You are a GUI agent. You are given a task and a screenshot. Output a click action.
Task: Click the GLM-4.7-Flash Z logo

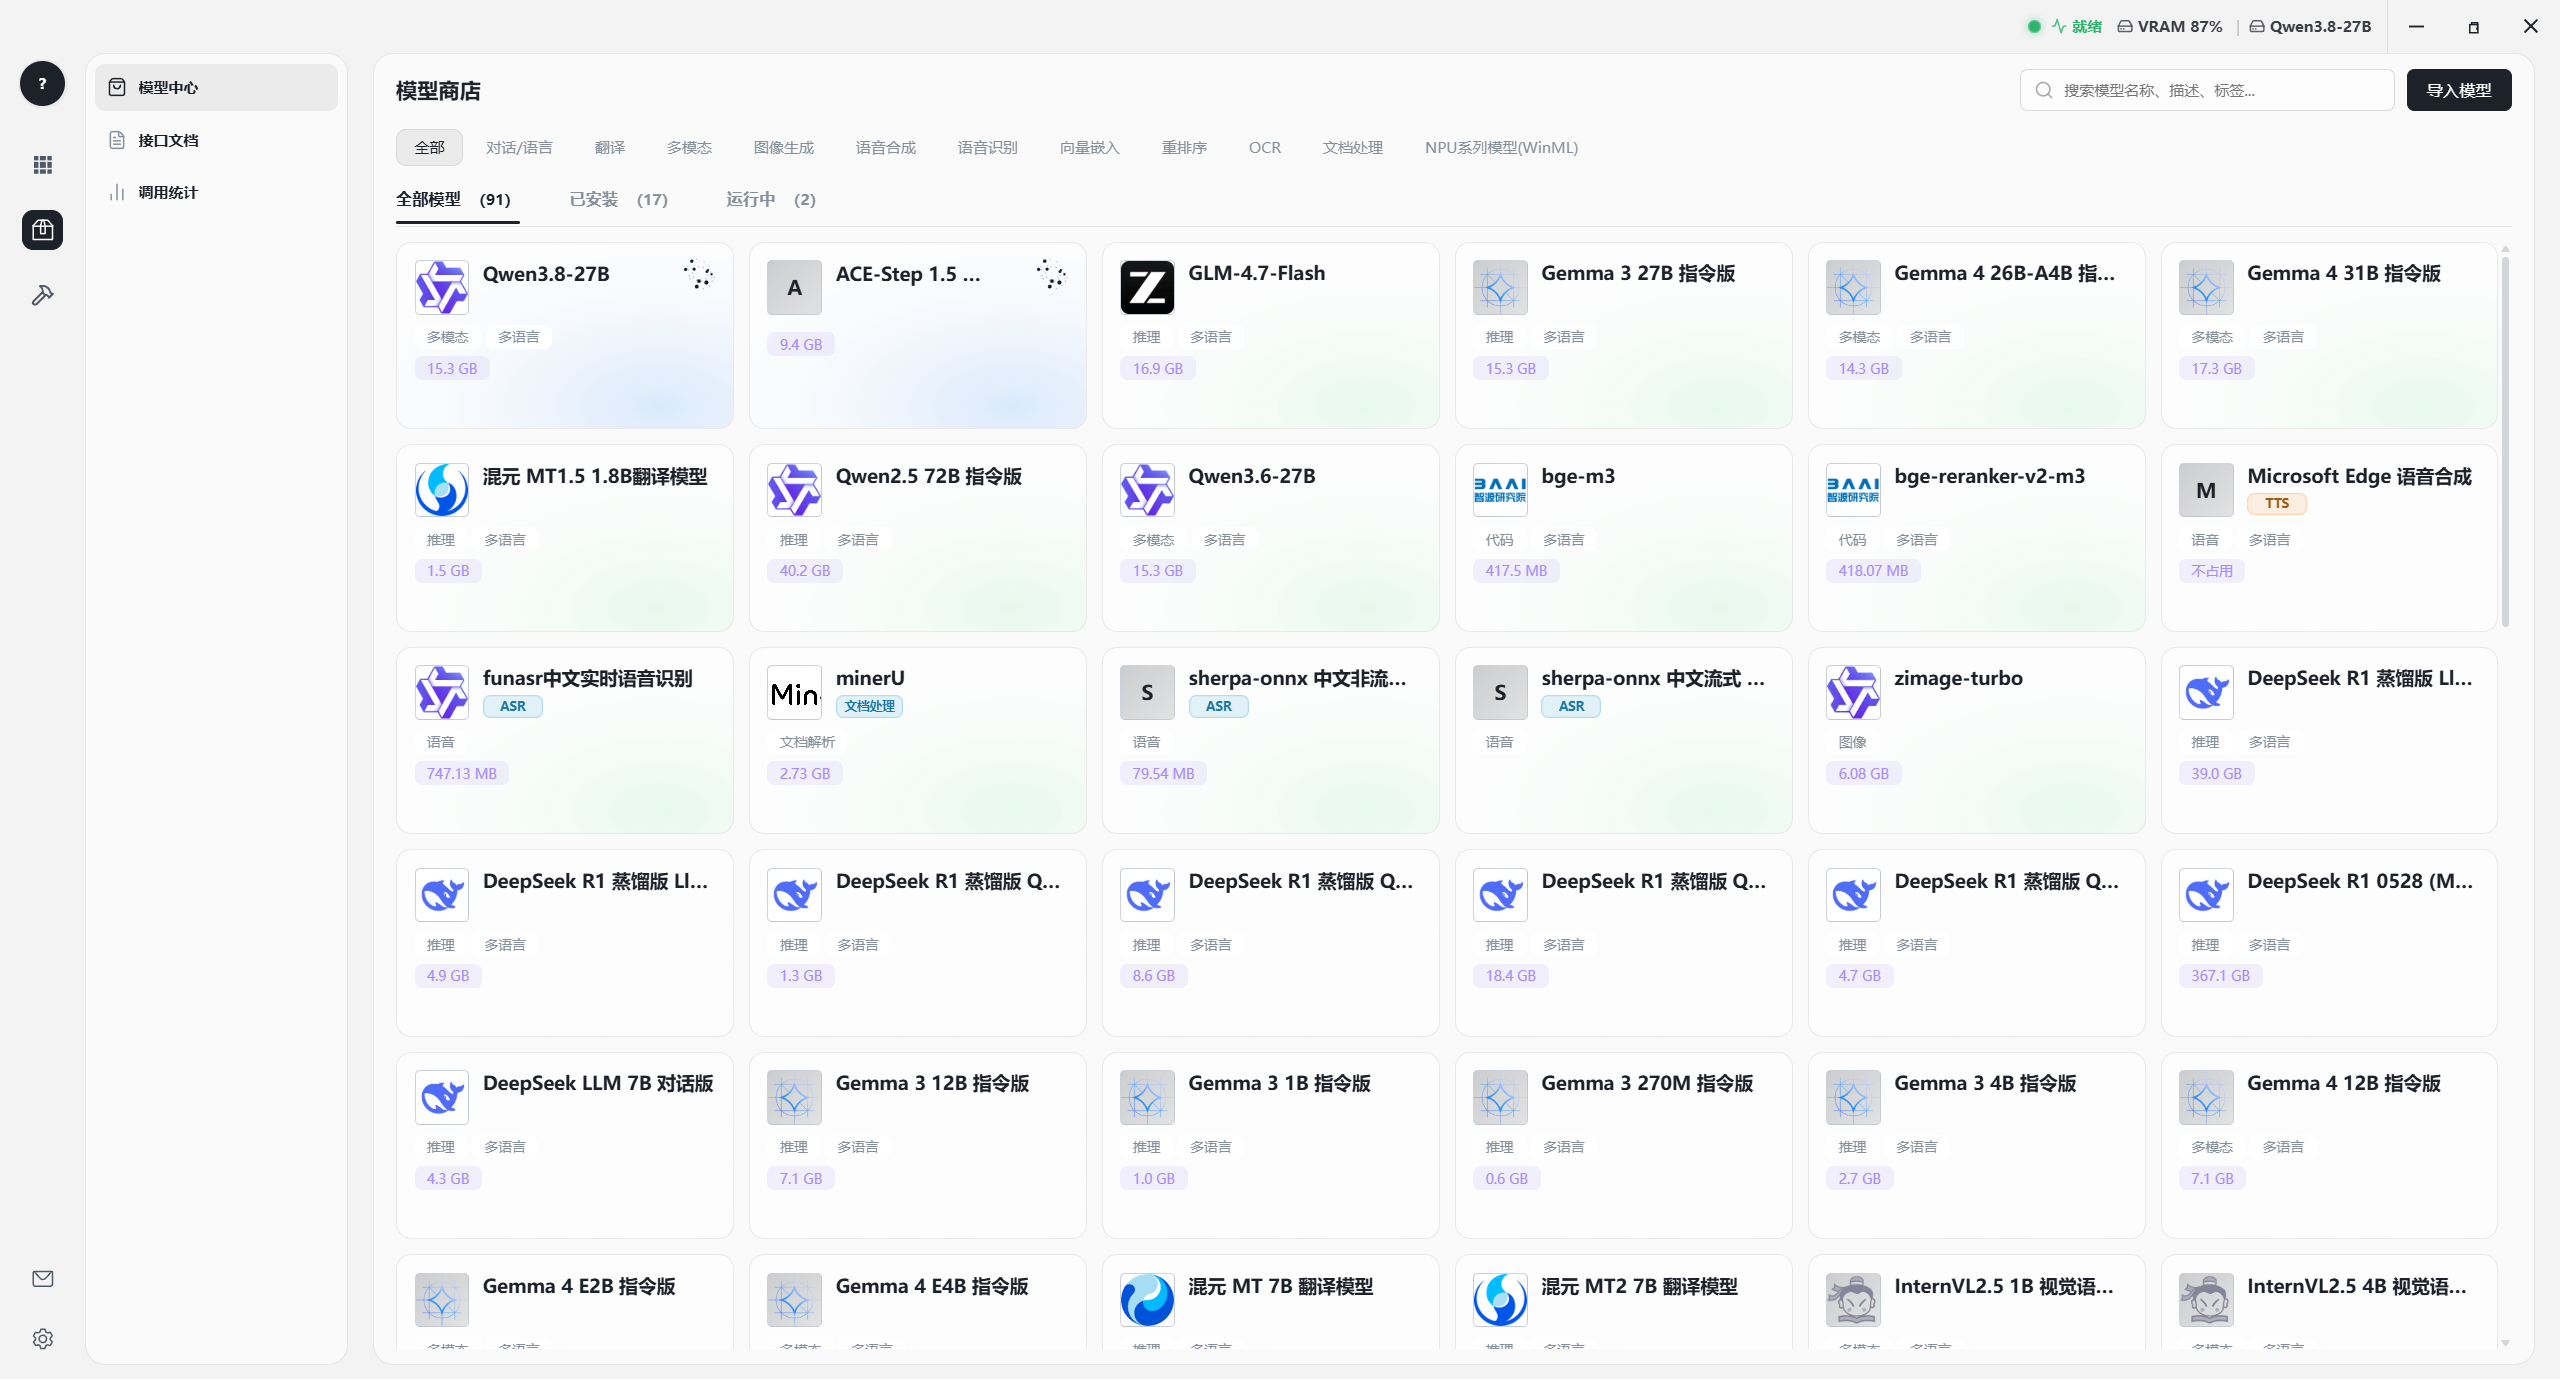(1147, 288)
